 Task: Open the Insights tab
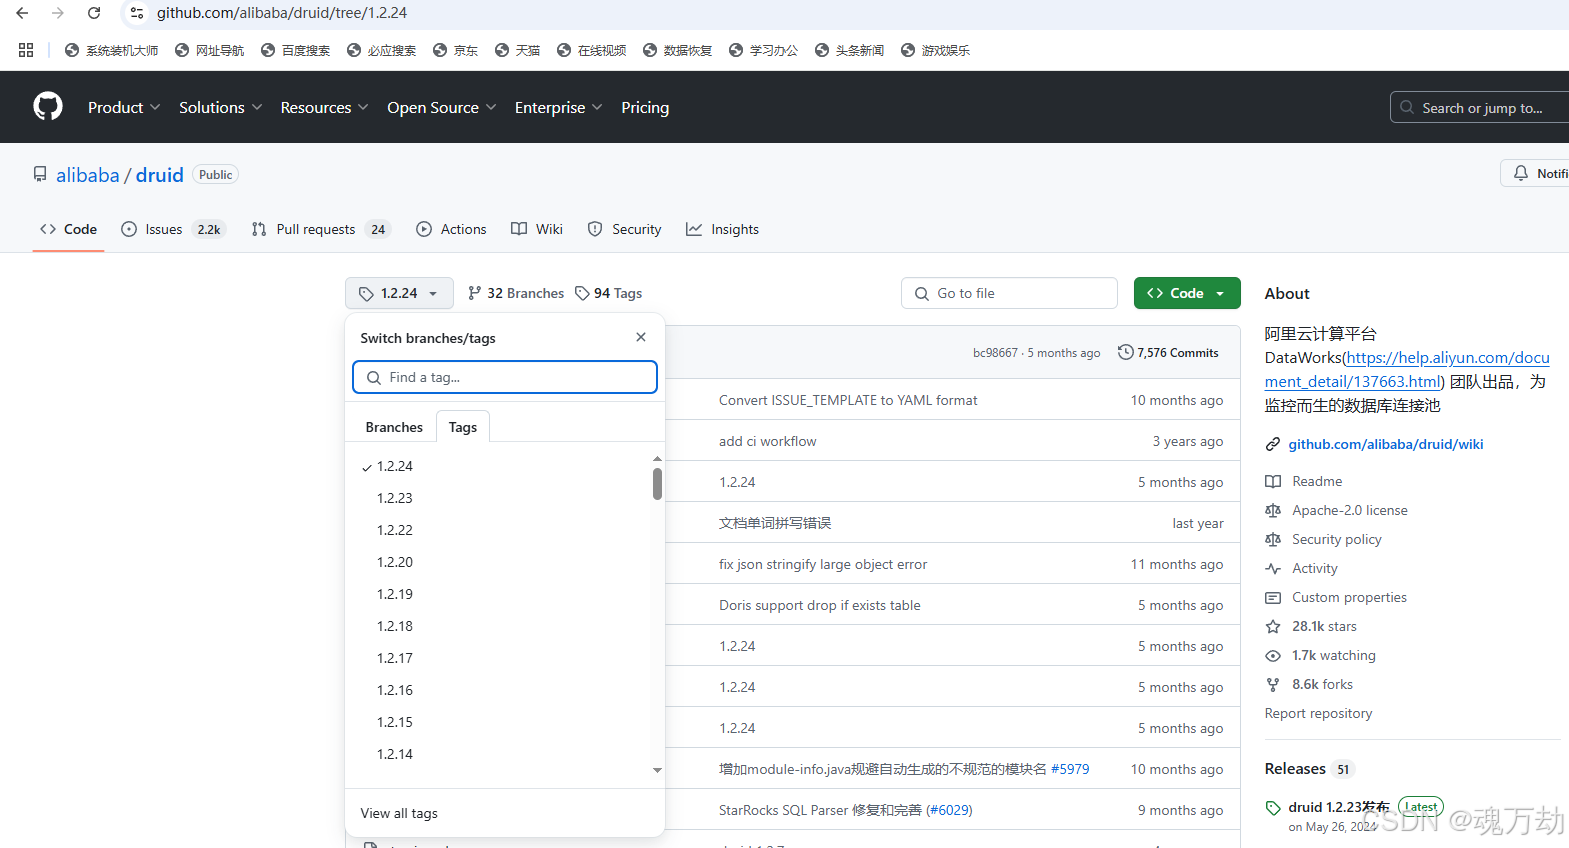(x=722, y=229)
